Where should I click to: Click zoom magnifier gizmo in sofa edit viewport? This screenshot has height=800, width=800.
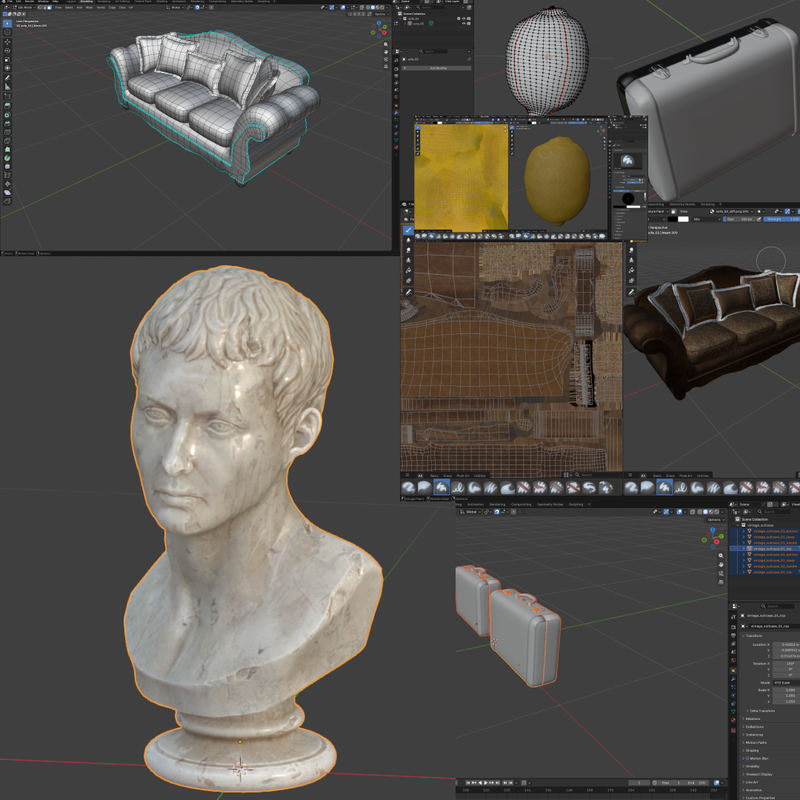[x=386, y=44]
